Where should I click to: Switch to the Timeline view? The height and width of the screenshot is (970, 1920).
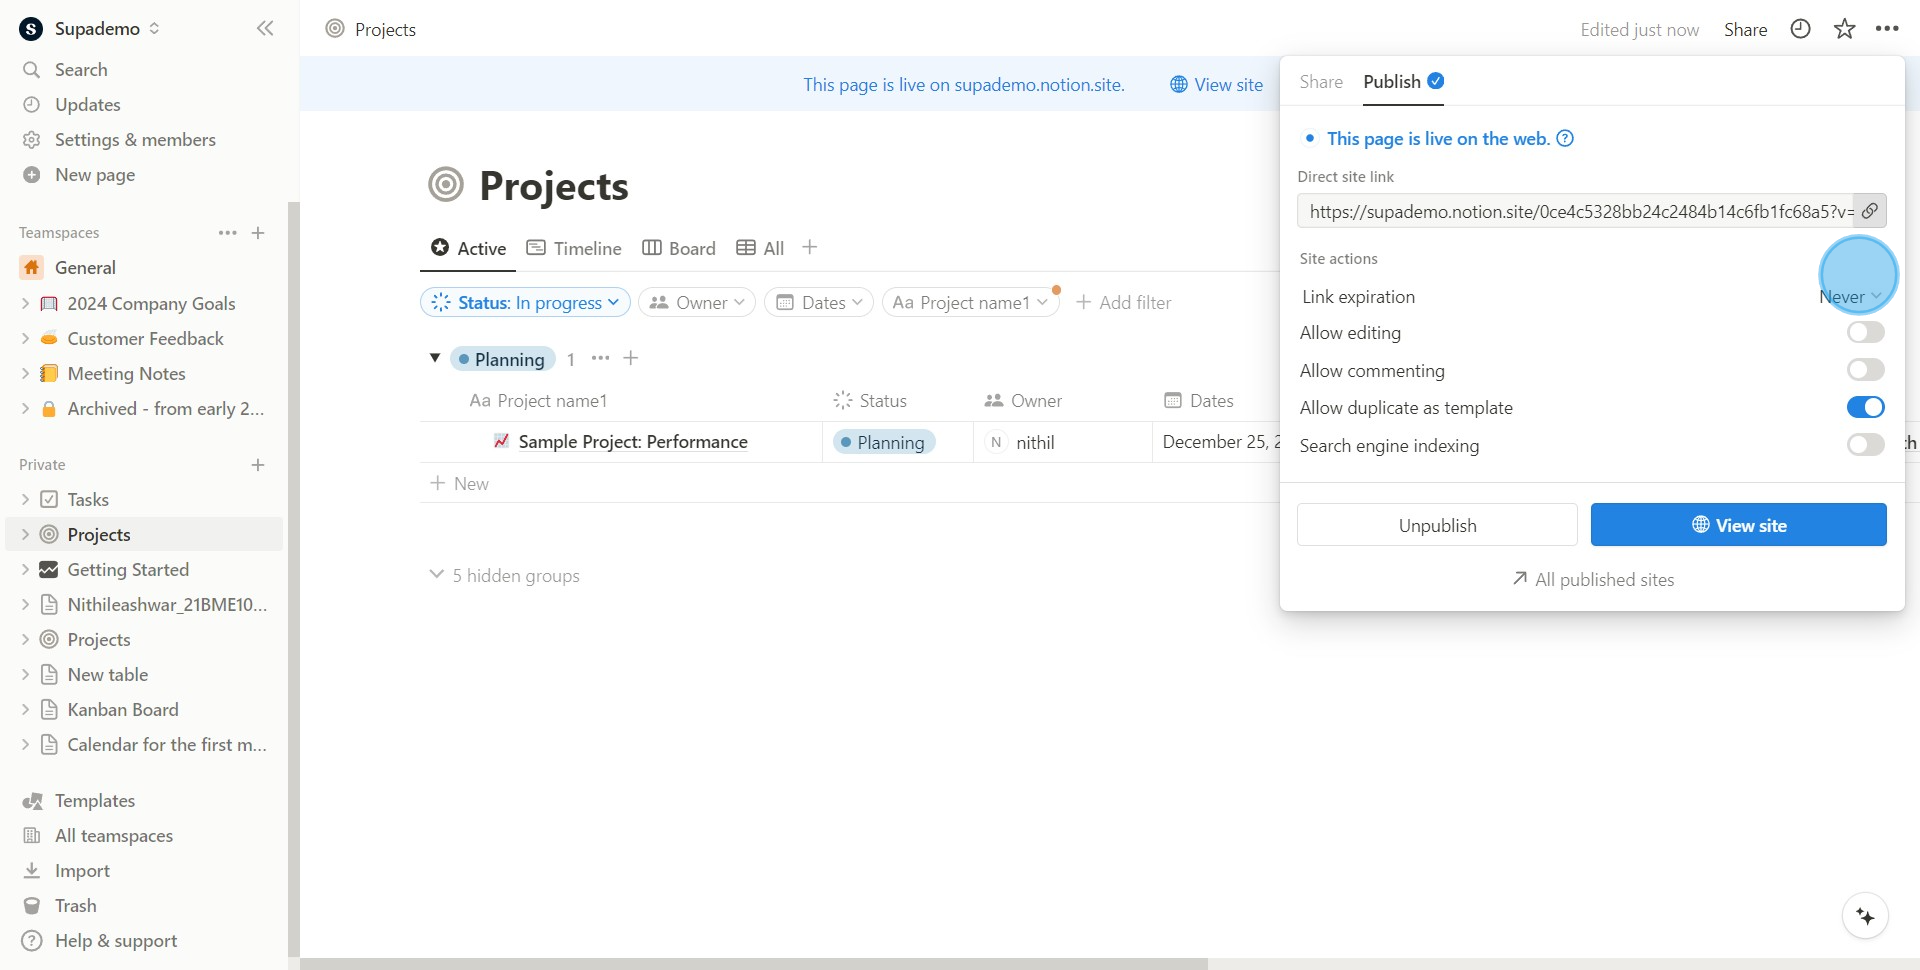point(574,248)
